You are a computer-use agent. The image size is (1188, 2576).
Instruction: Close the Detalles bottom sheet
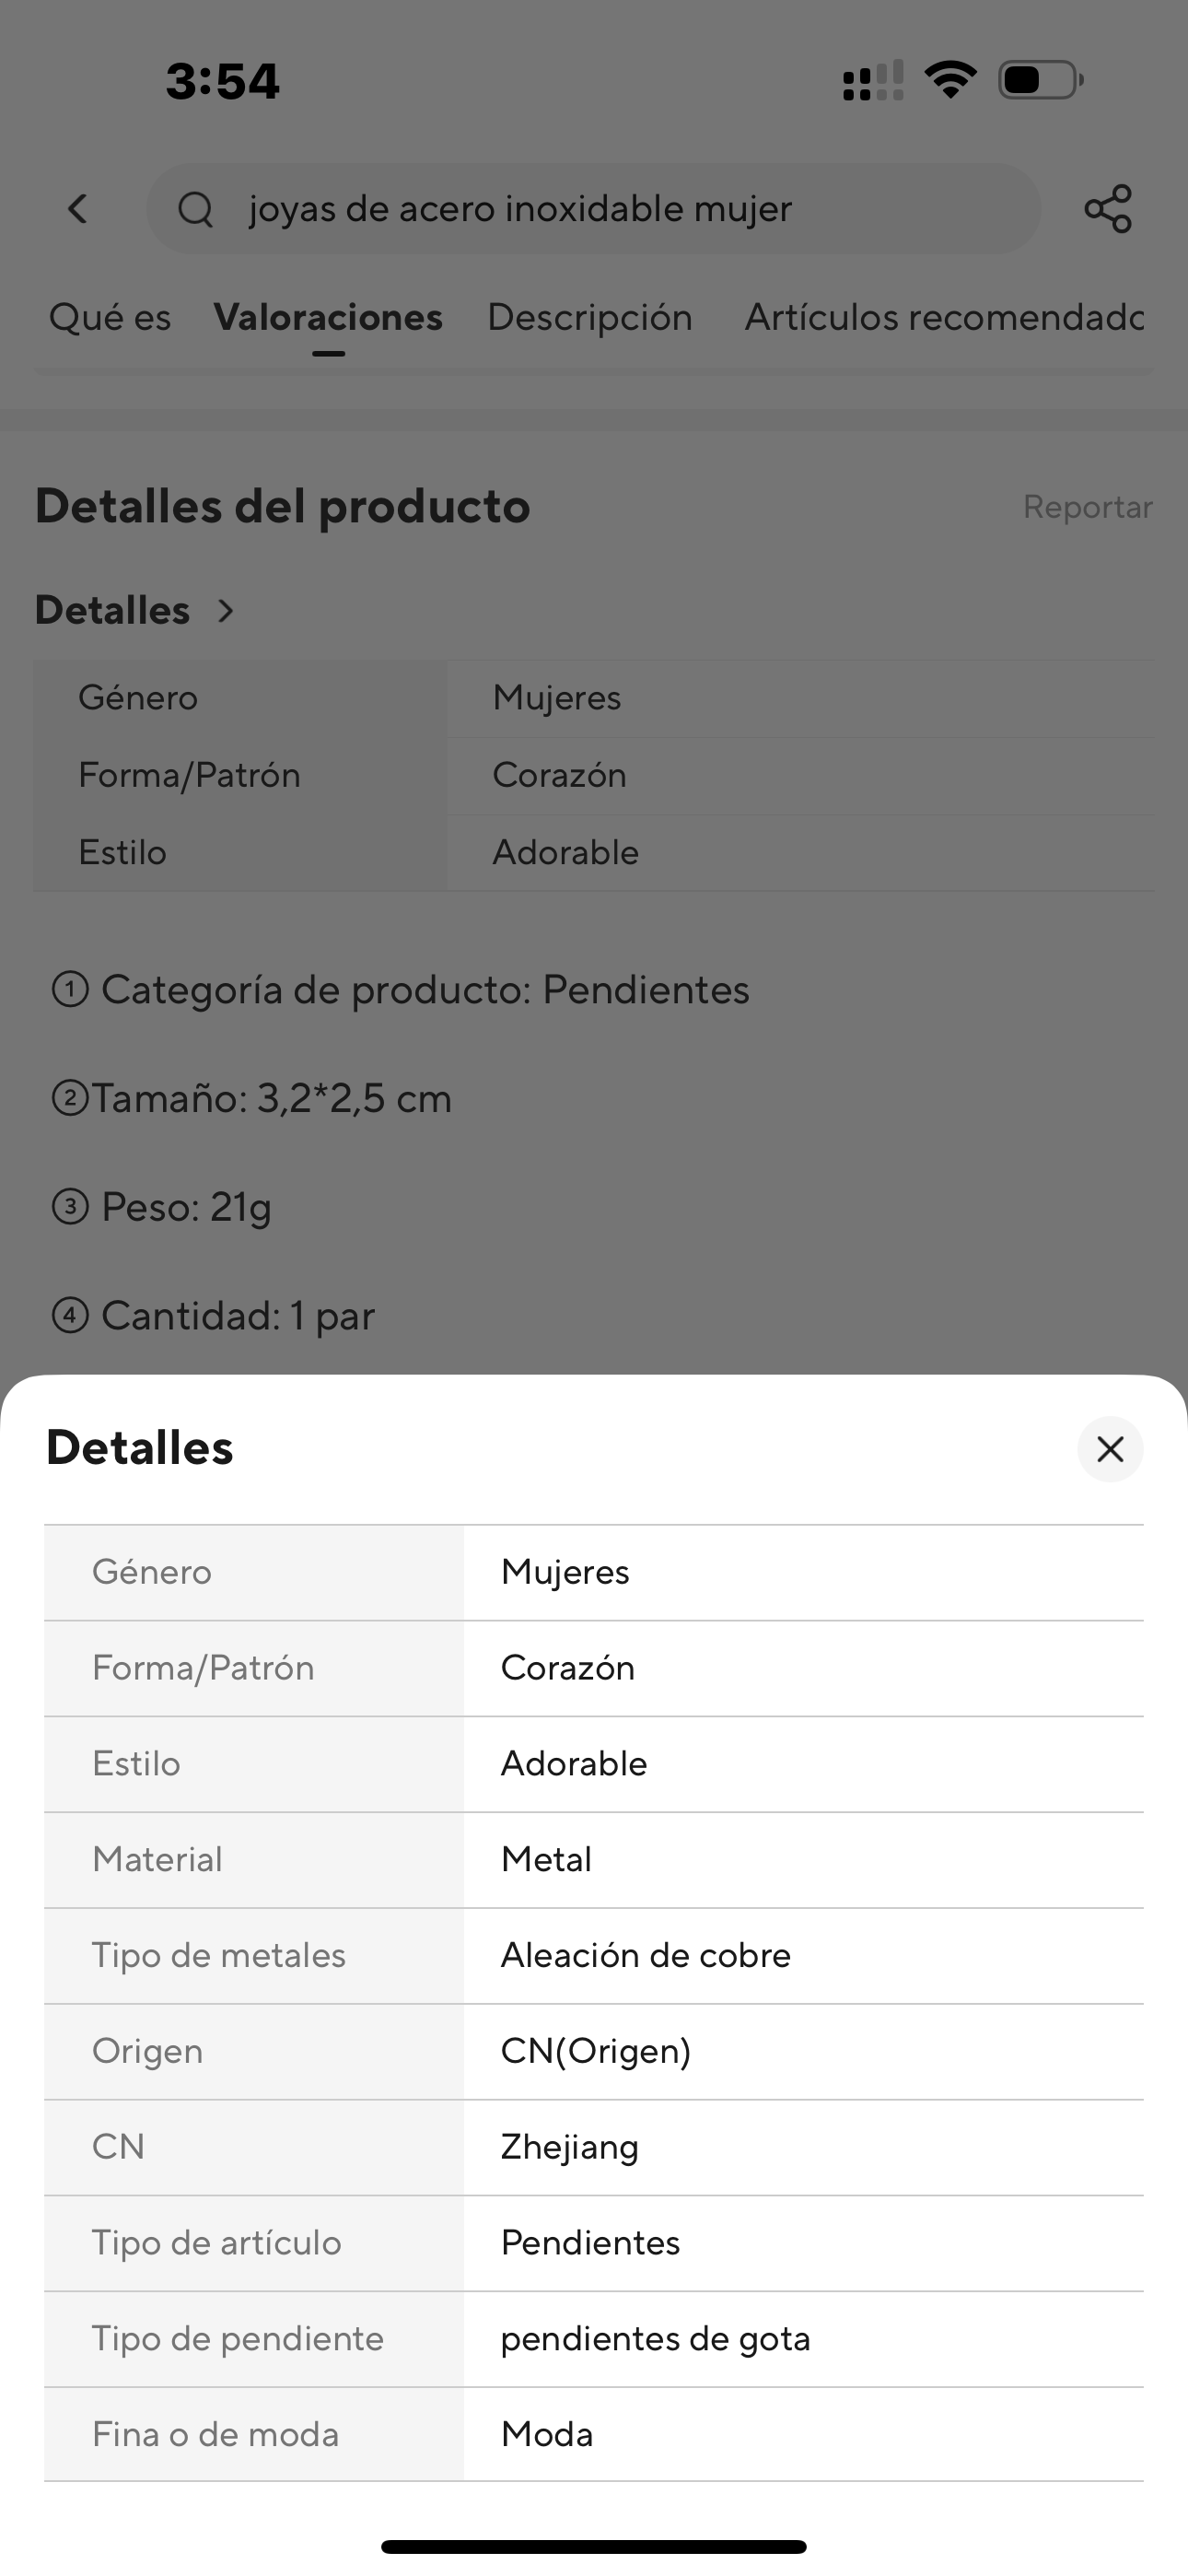1110,1449
